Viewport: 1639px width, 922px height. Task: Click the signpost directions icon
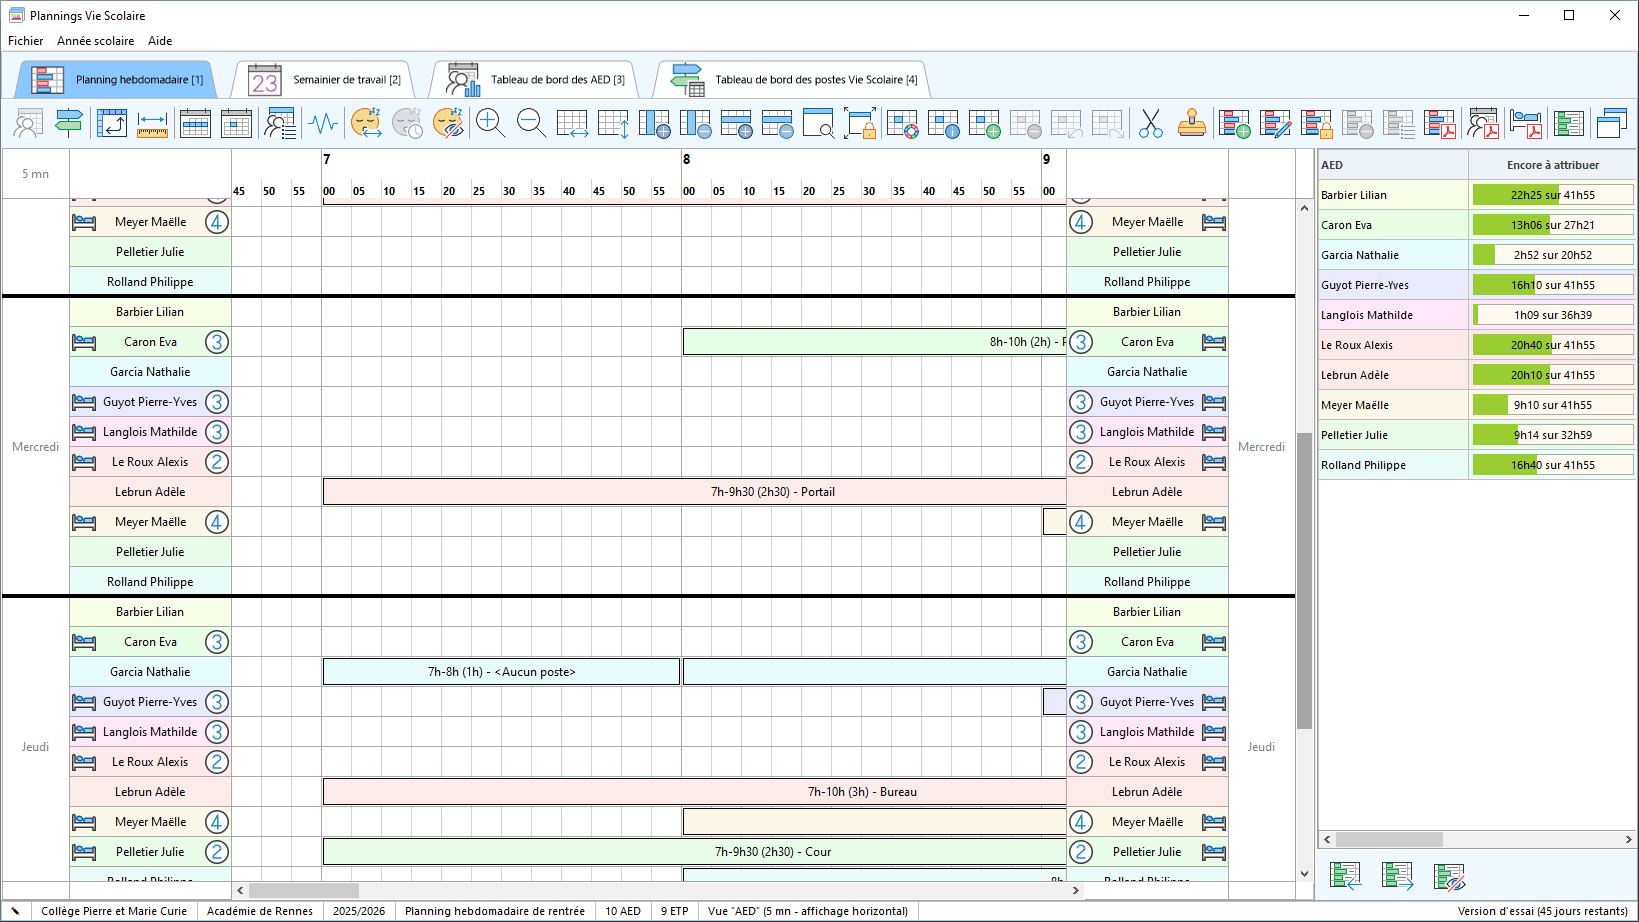coord(69,123)
